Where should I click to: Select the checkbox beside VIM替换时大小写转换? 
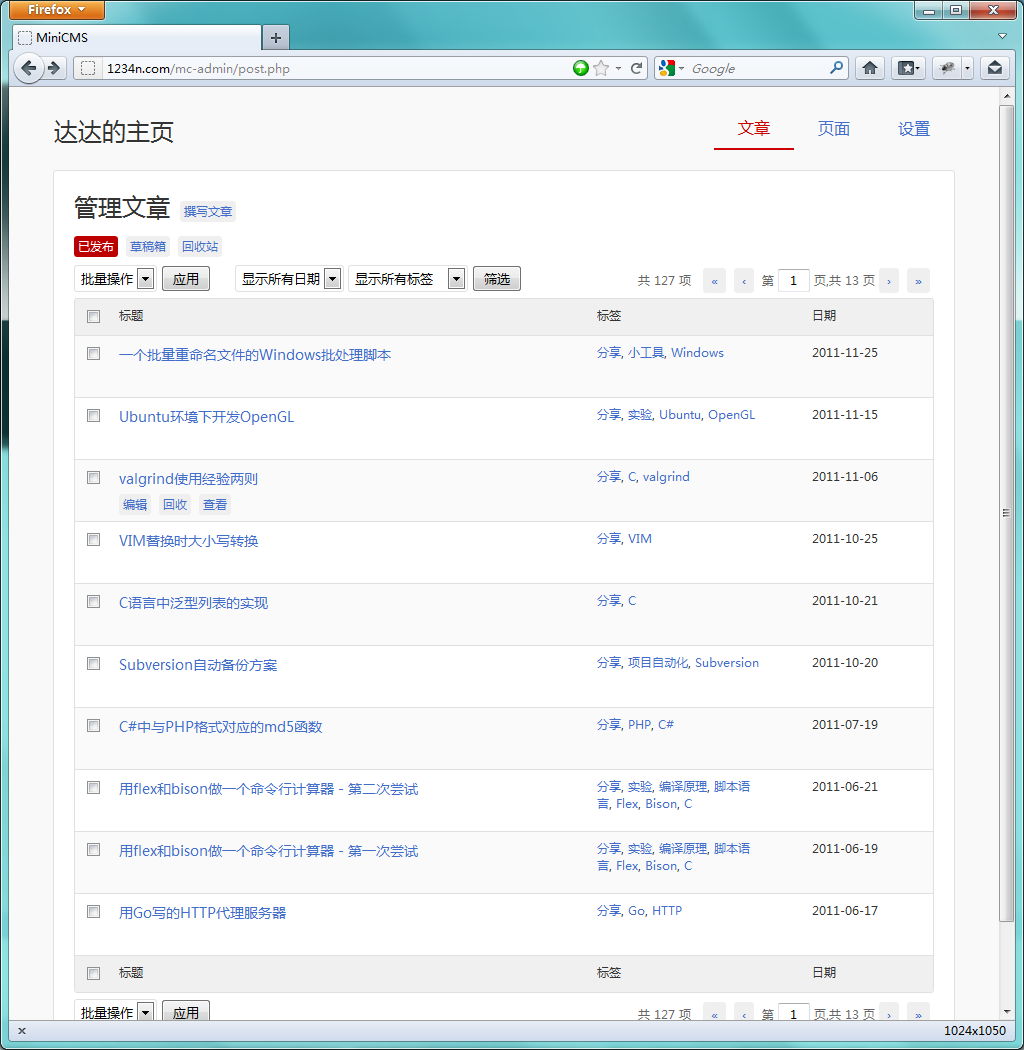tap(94, 540)
